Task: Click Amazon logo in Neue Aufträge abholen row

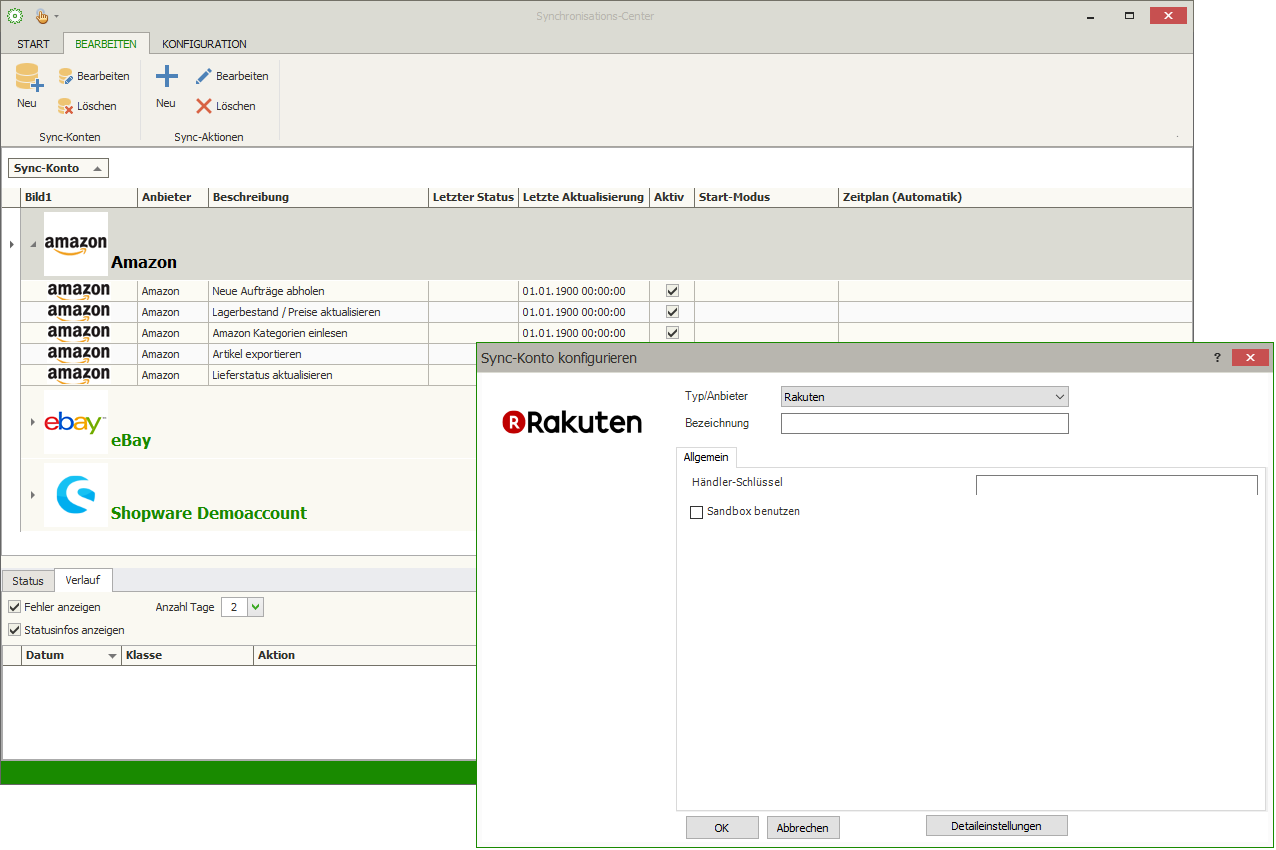Action: point(79,291)
